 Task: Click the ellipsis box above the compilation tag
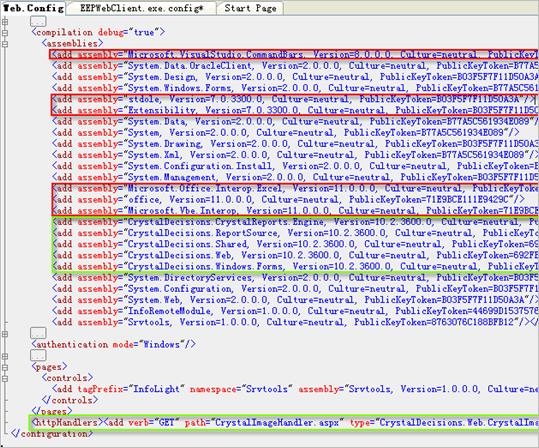point(38,21)
